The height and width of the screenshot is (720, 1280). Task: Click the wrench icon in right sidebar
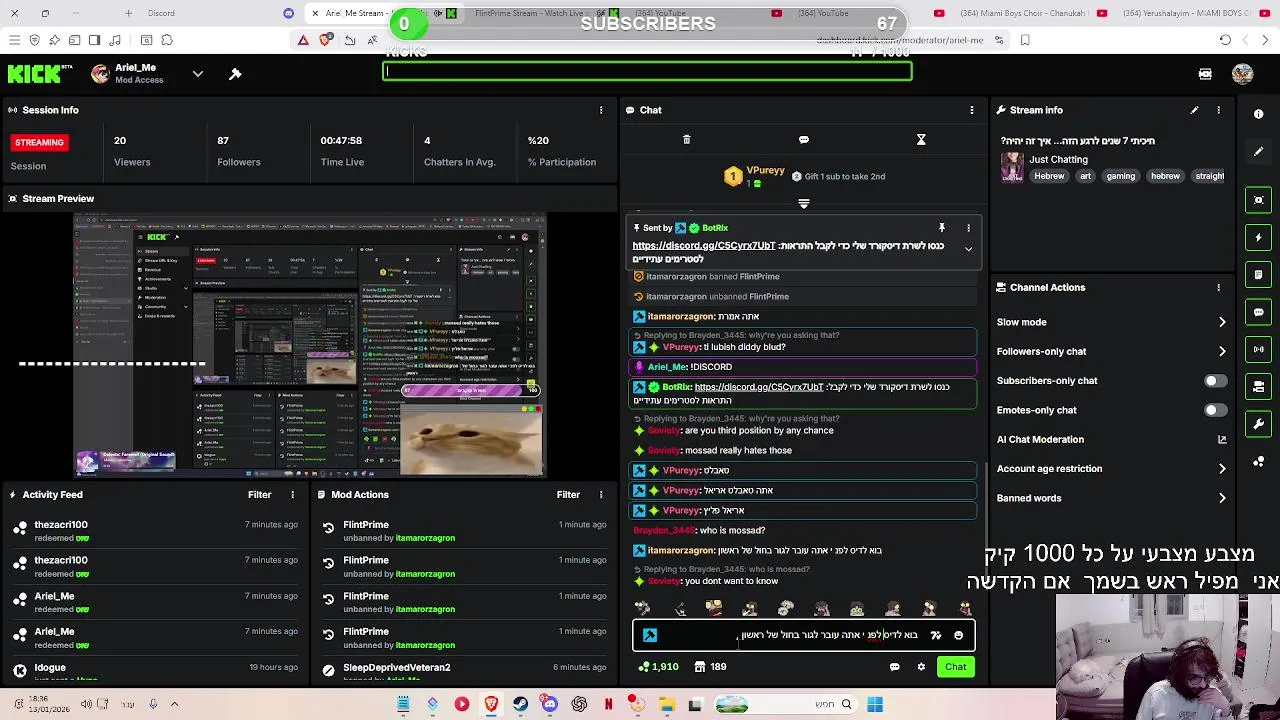point(1259,424)
